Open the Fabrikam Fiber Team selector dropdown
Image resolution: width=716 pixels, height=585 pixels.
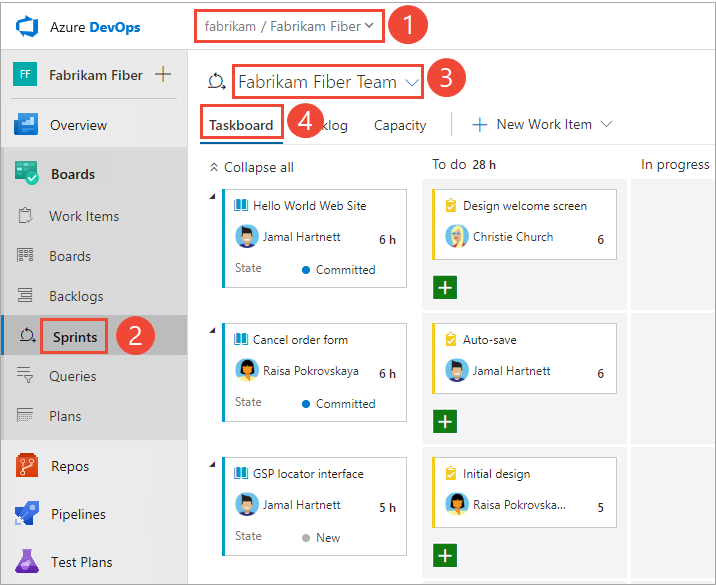(328, 82)
